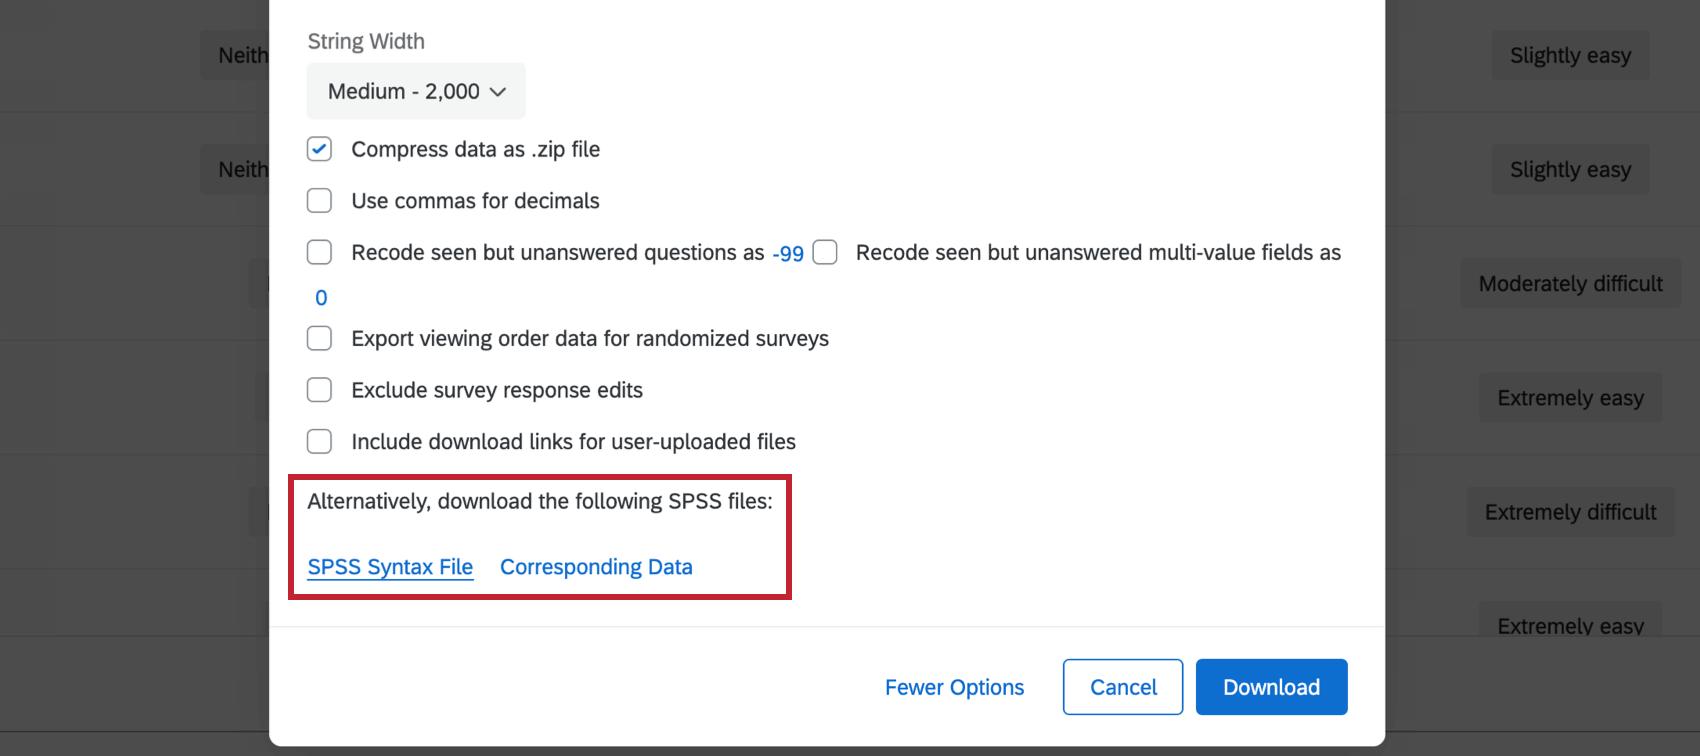Open the String Width dropdown
The height and width of the screenshot is (756, 1700).
click(x=415, y=91)
